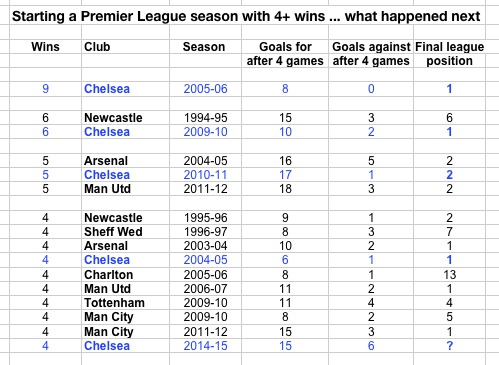The image size is (499, 365).
Task: Select the 2004-05 Chelsea goals for cell
Action: coord(285,260)
